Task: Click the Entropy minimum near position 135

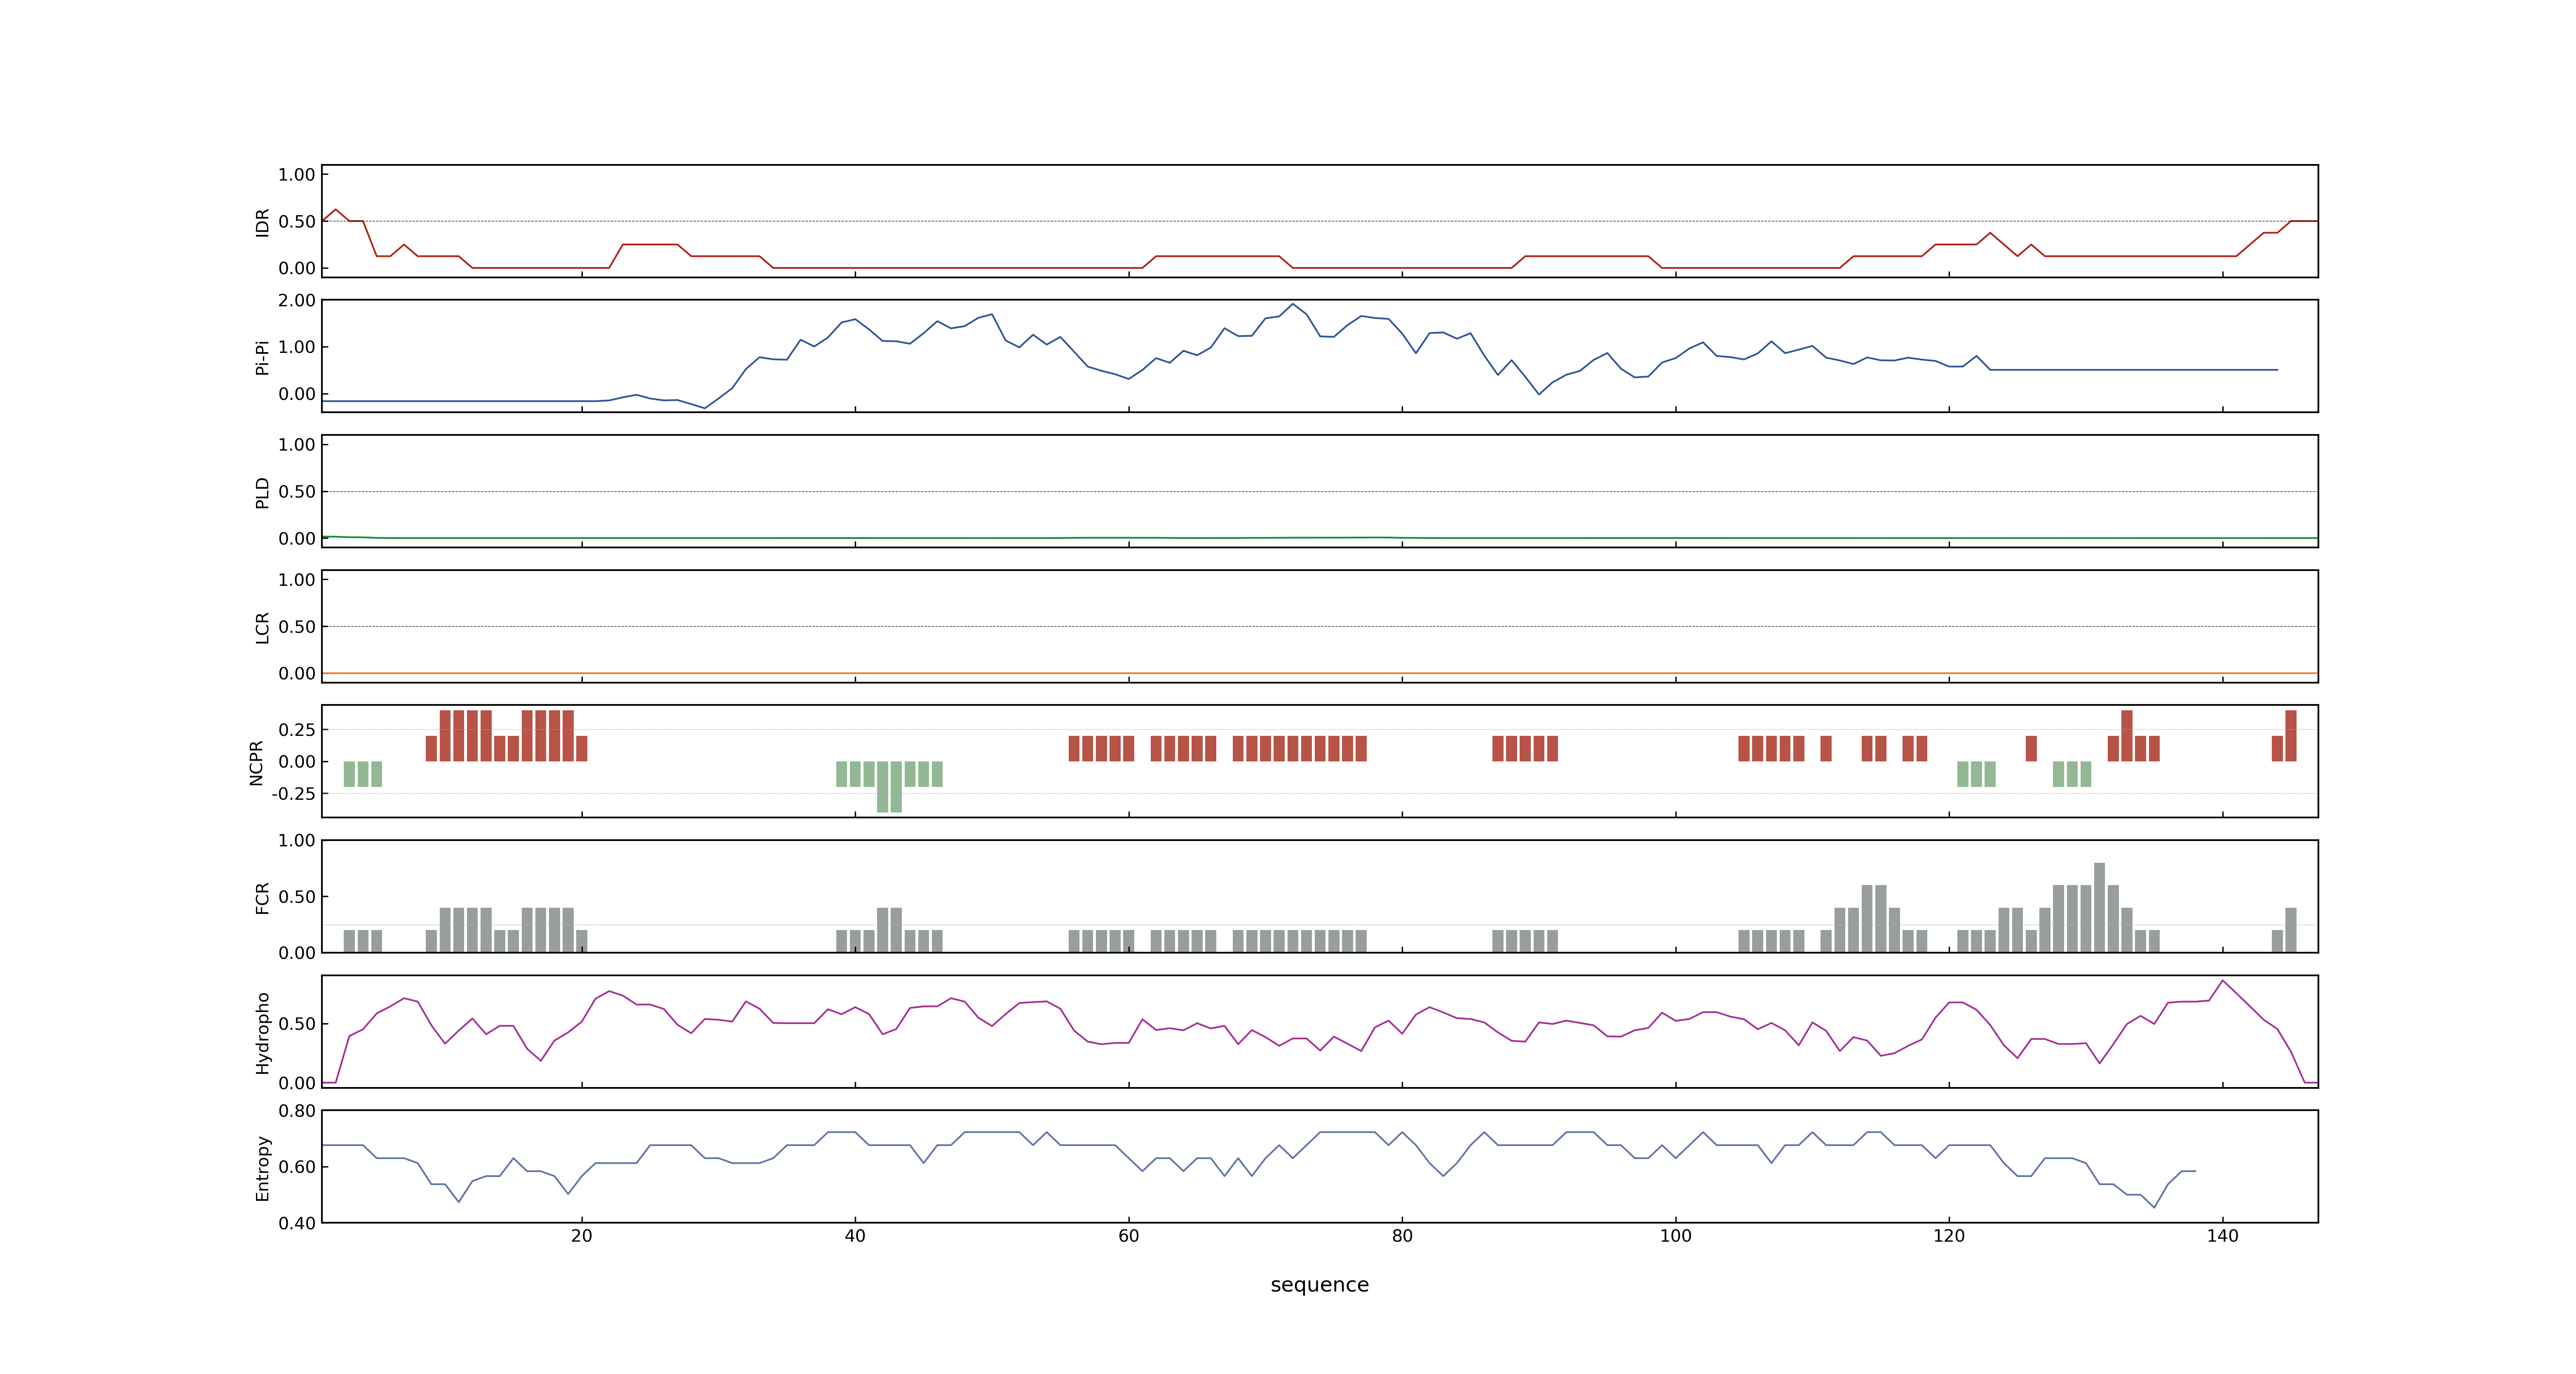Action: point(2154,1207)
